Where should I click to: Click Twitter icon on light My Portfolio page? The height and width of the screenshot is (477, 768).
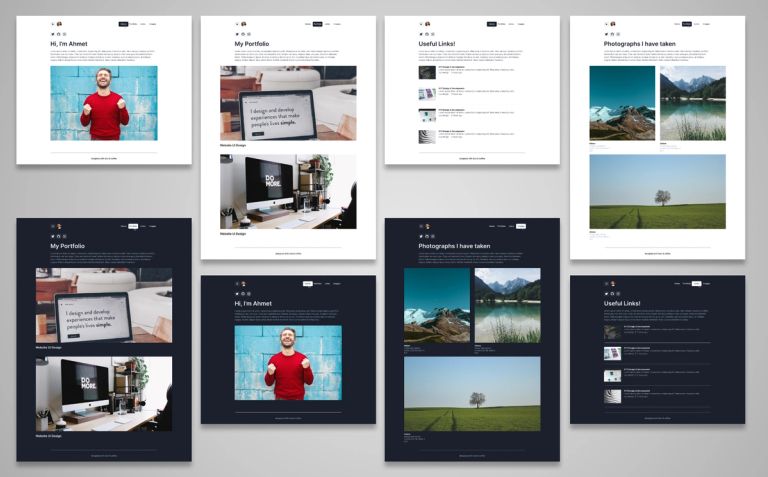237,34
